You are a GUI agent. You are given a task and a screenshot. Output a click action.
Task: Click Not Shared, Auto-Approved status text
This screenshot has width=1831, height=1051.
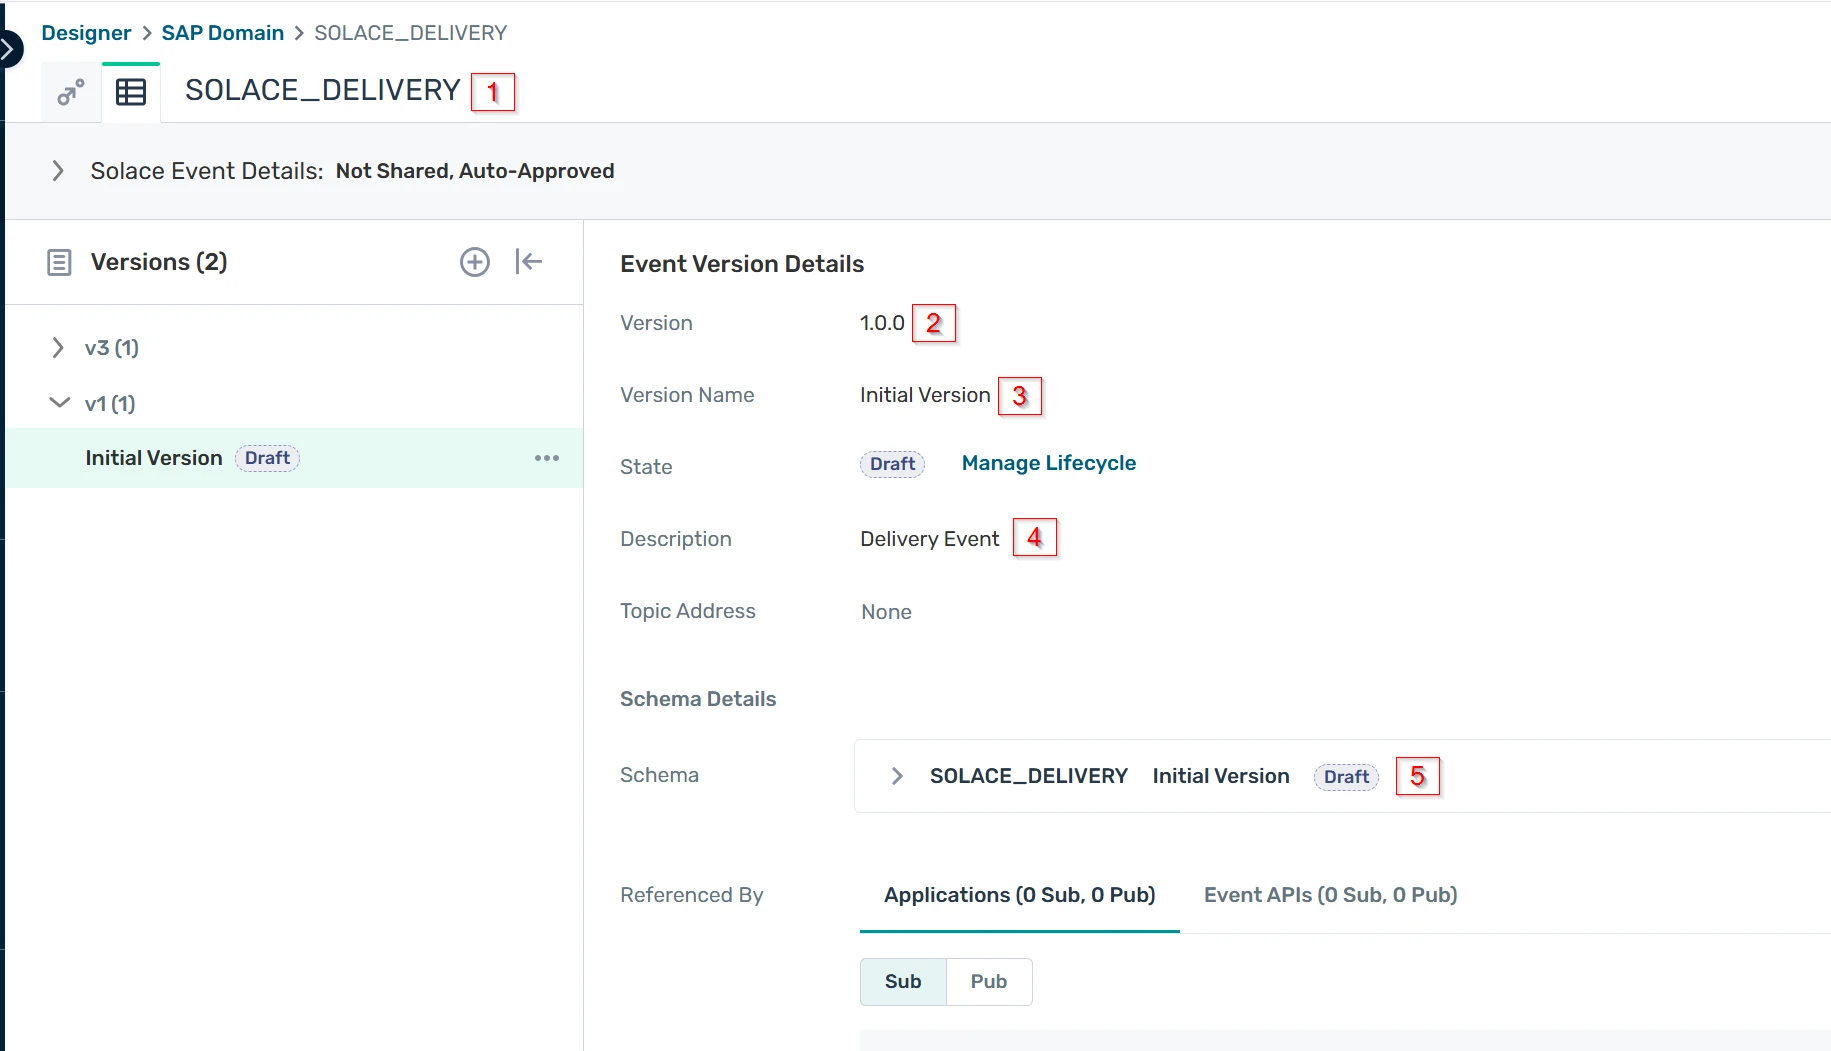tap(475, 171)
